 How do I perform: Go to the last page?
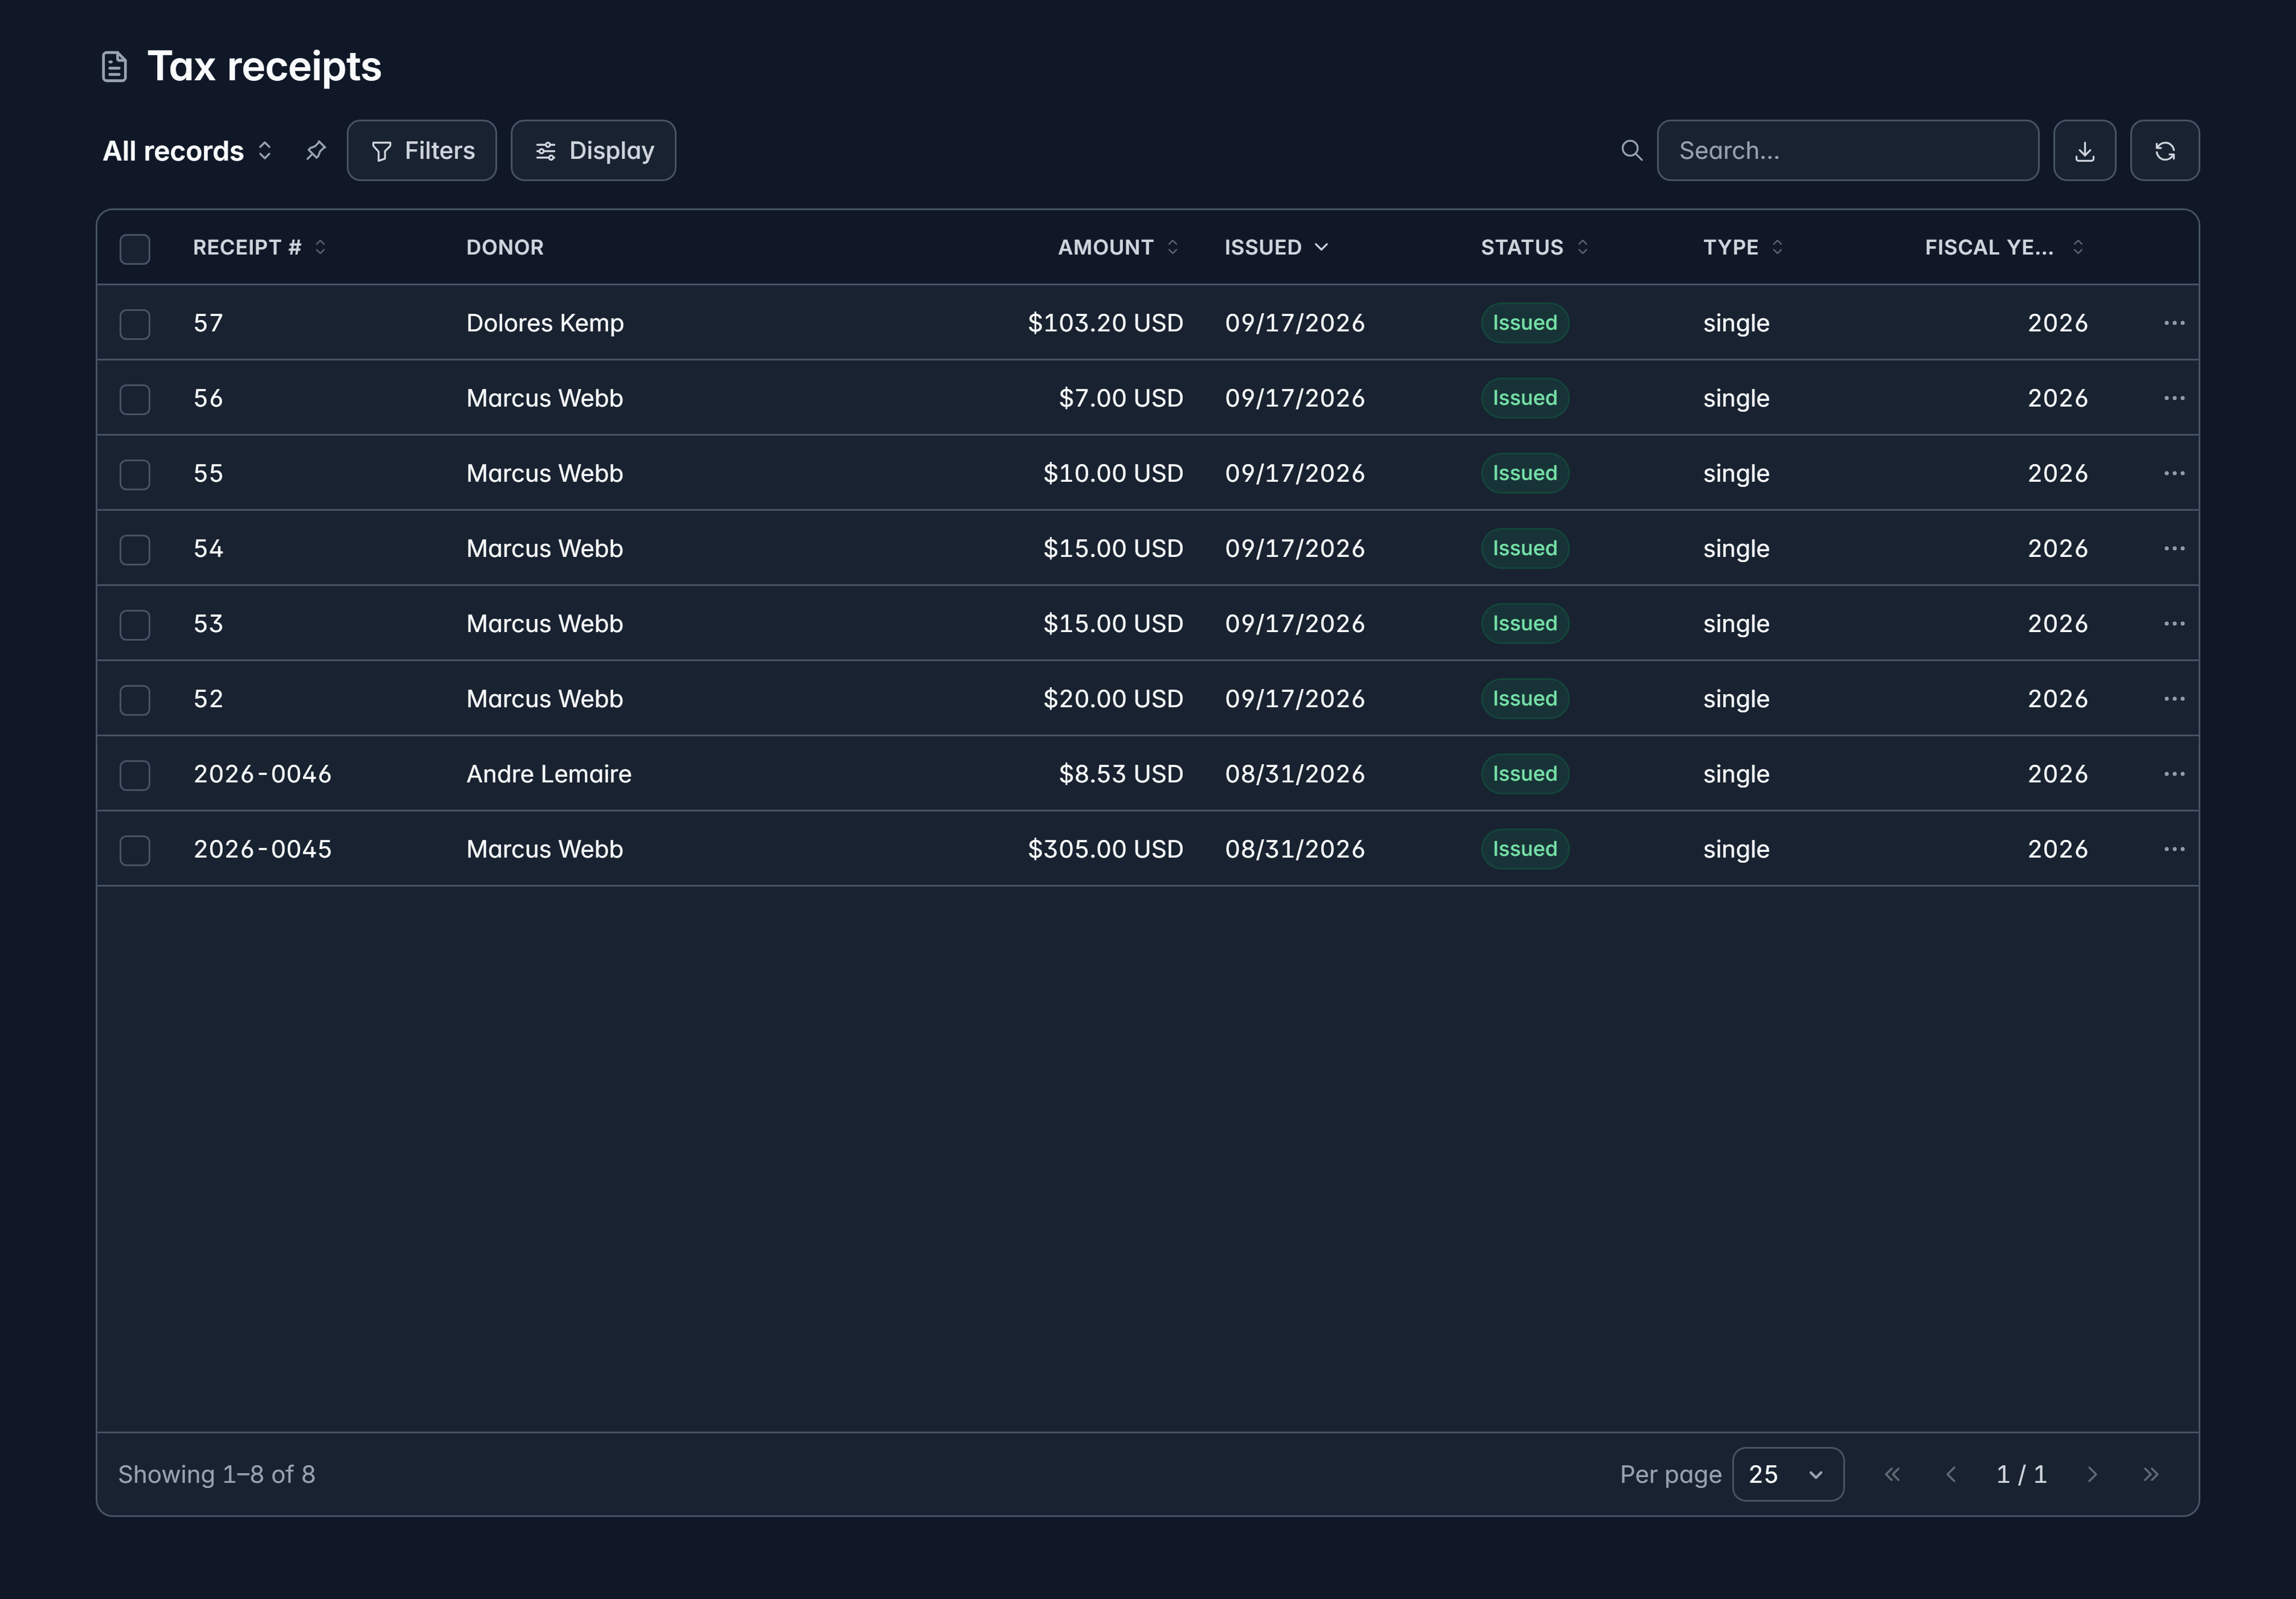point(2151,1474)
